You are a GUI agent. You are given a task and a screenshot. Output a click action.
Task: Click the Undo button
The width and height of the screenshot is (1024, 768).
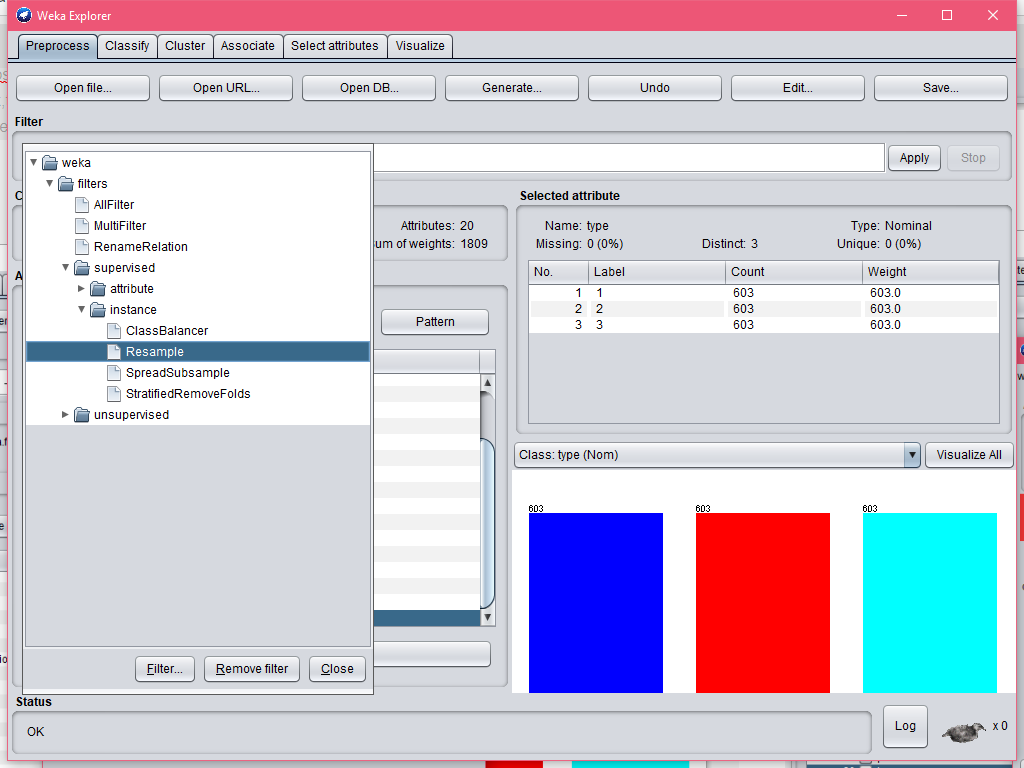(655, 88)
